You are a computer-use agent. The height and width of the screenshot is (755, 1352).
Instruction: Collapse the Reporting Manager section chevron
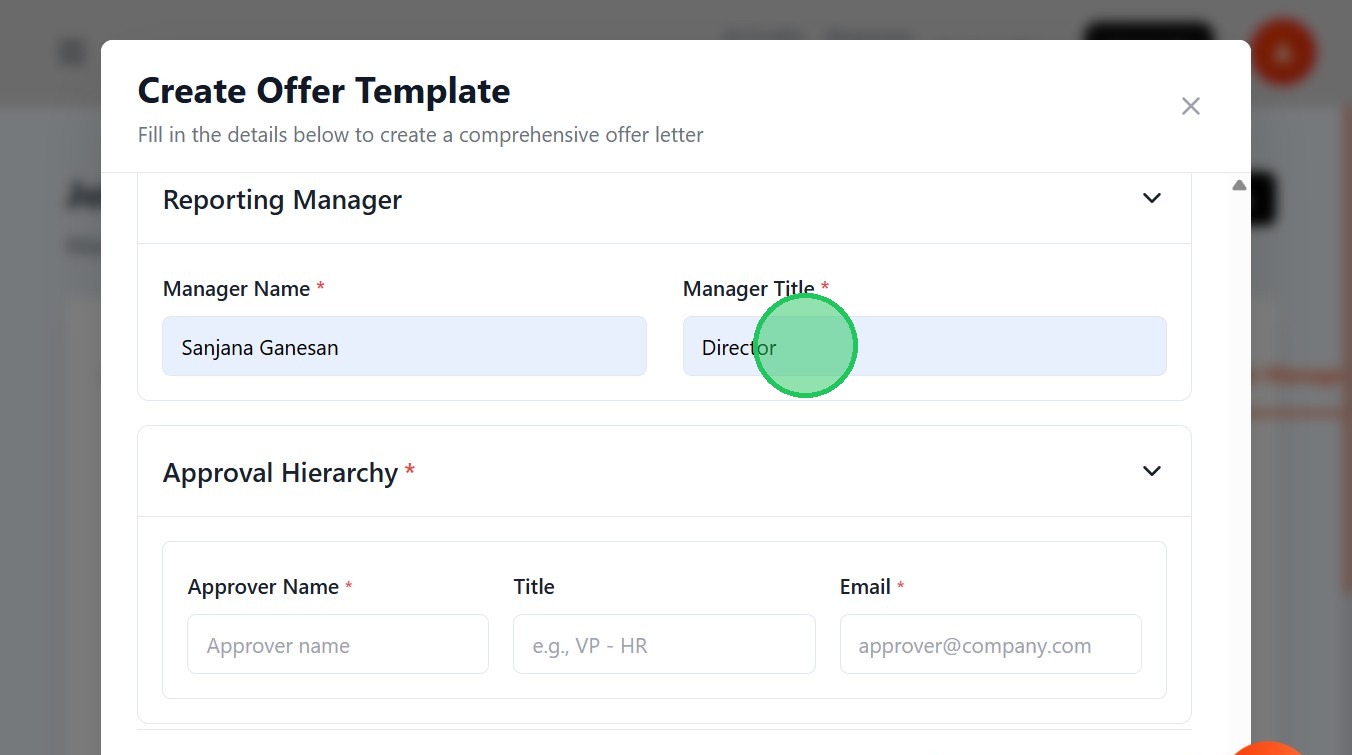pyautogui.click(x=1151, y=198)
